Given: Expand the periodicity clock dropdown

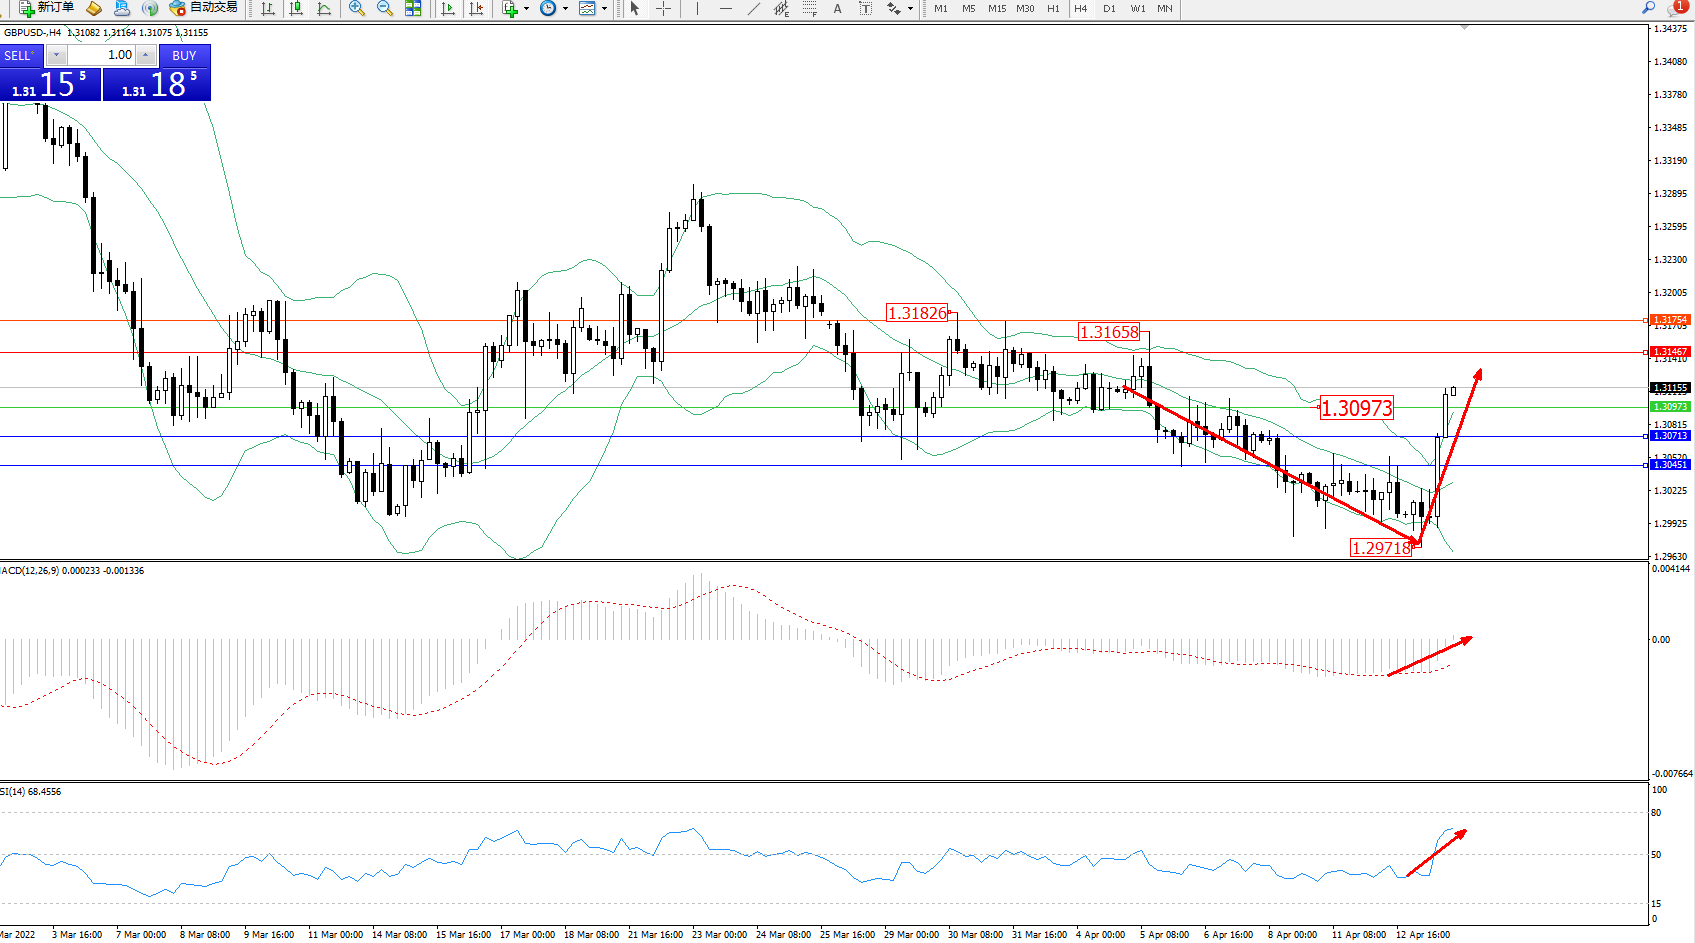Looking at the screenshot, I should pos(566,8).
